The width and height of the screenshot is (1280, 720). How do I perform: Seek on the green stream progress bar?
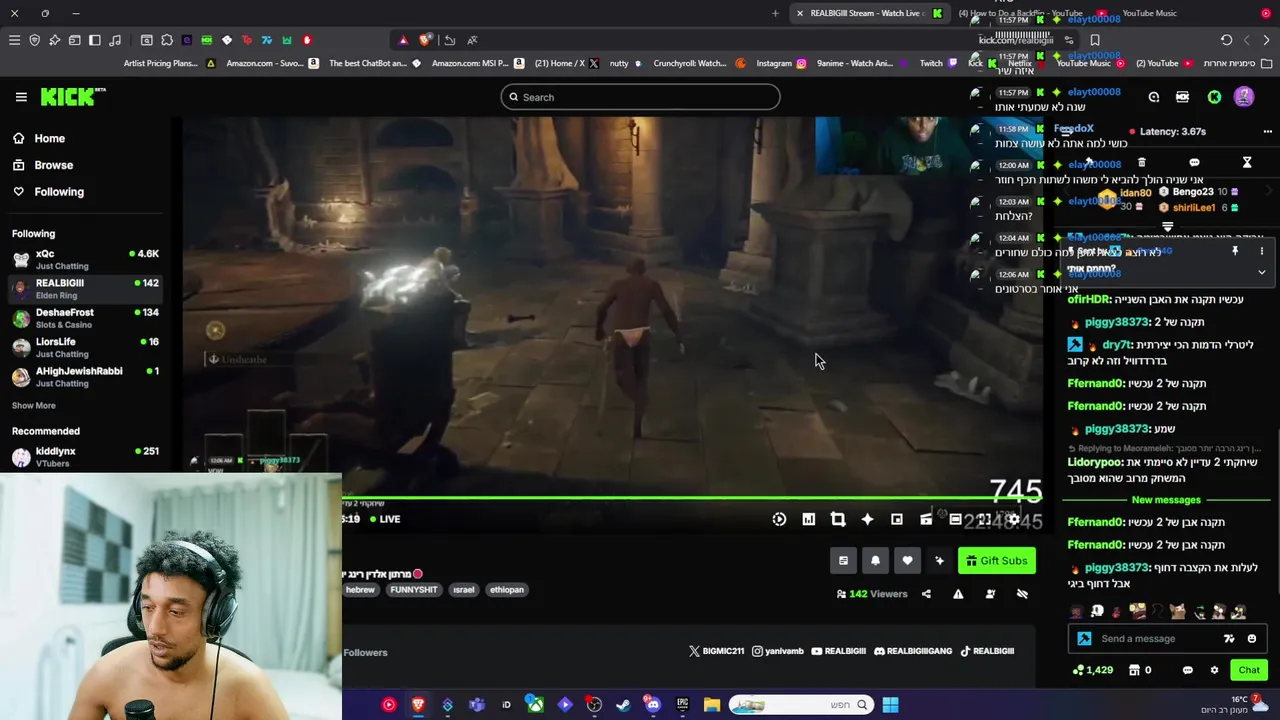tap(692, 497)
